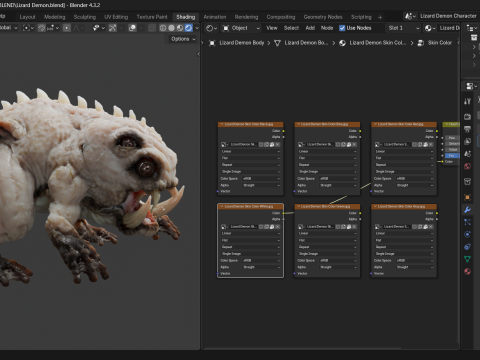Unlink image in the Black.jpg node
This screenshot has width=480, height=360.
coord(277,144)
